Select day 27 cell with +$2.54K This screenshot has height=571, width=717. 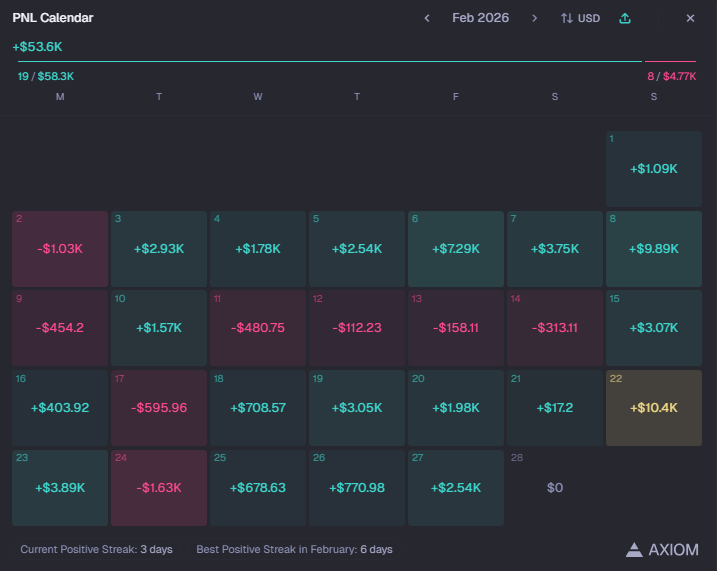(x=455, y=488)
